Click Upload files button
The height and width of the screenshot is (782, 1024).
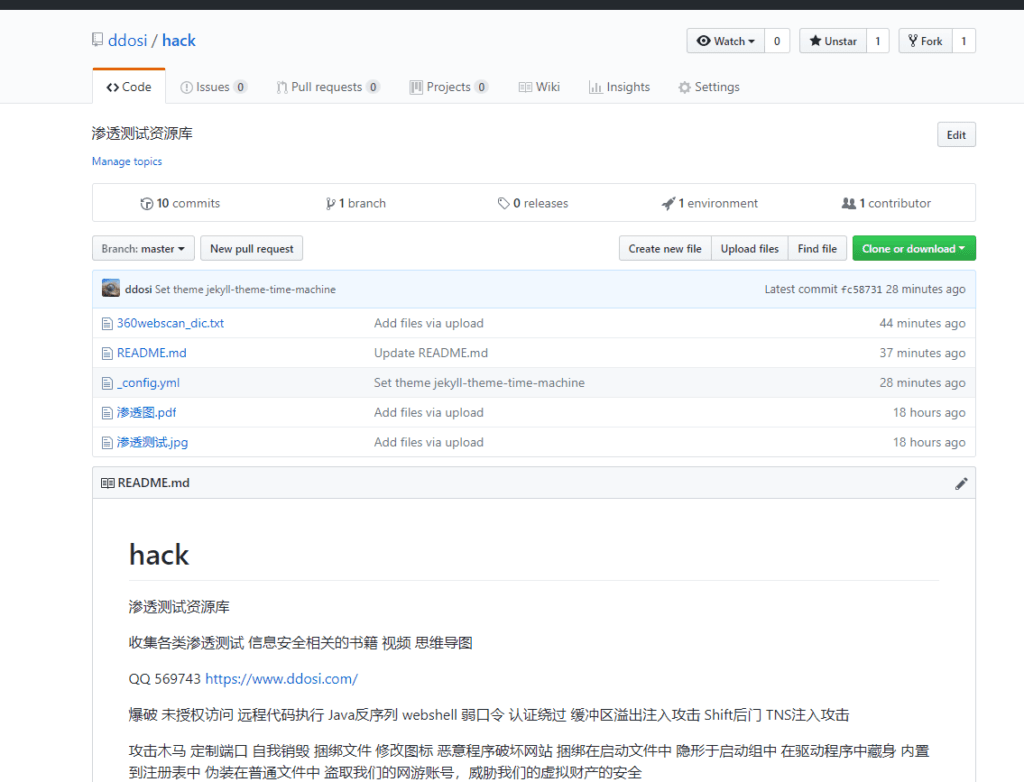point(750,248)
